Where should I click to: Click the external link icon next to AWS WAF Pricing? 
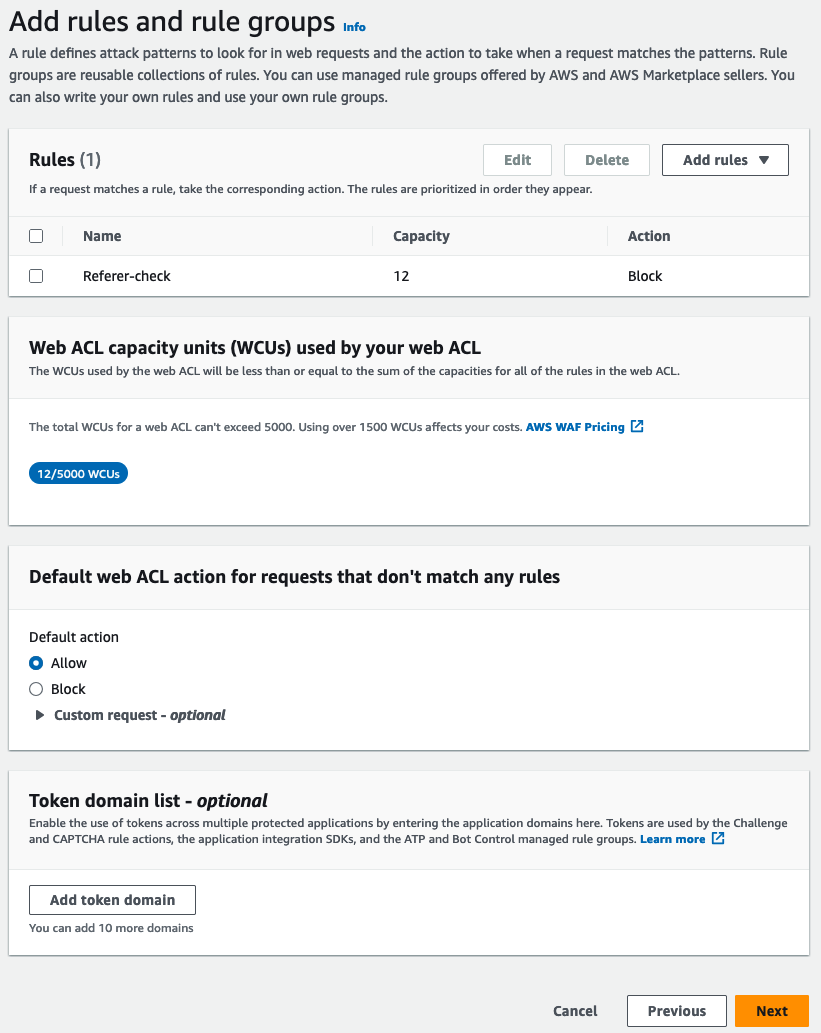638,426
